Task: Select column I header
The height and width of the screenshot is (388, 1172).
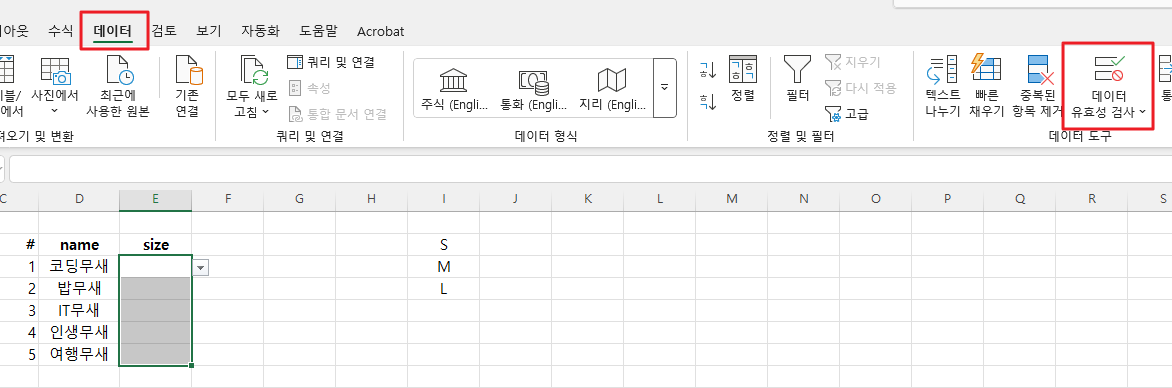Action: (444, 199)
